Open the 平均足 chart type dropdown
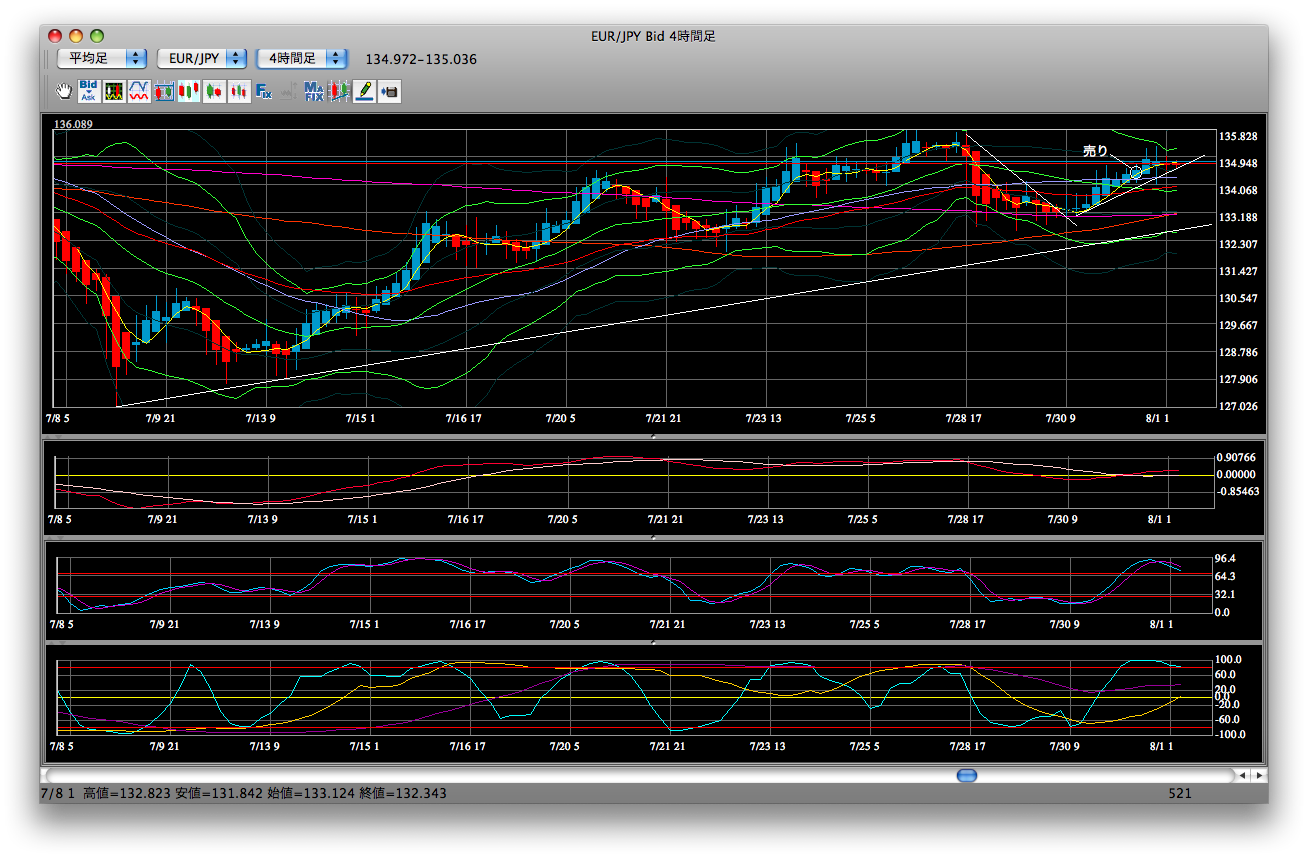Viewport: 1308px width, 858px height. (x=101, y=59)
